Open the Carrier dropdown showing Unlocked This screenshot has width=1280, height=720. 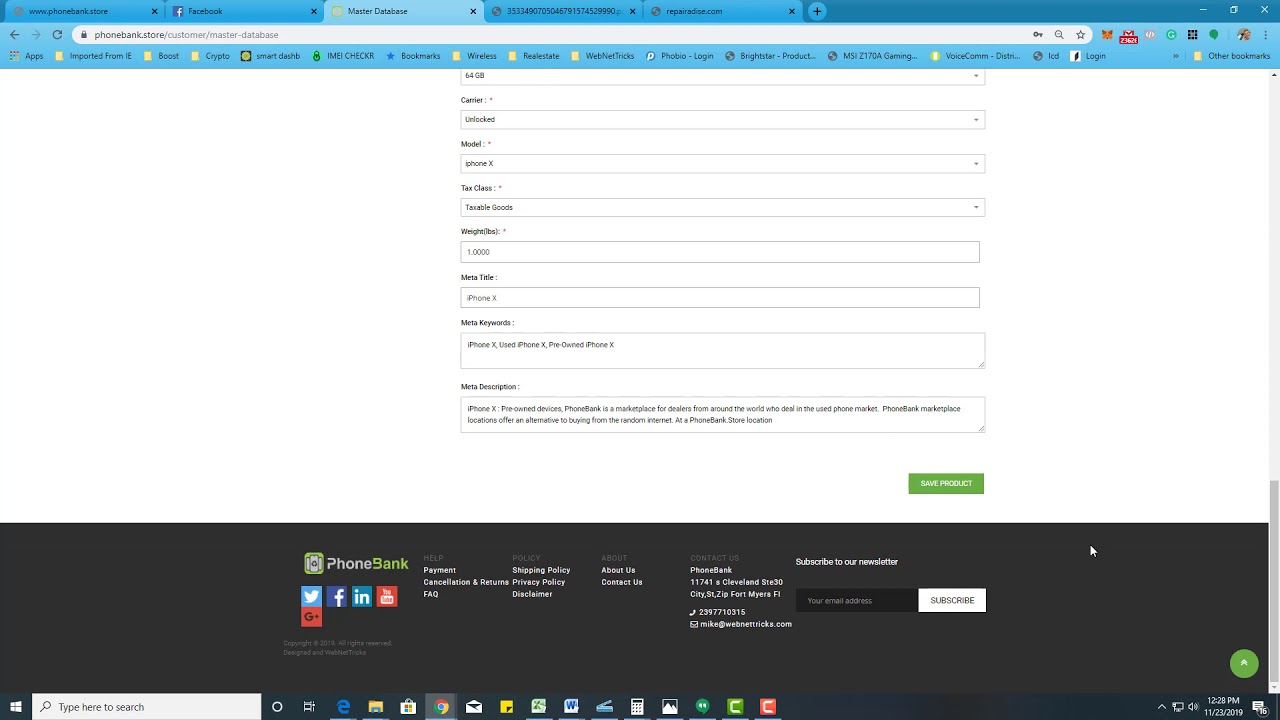click(x=723, y=120)
